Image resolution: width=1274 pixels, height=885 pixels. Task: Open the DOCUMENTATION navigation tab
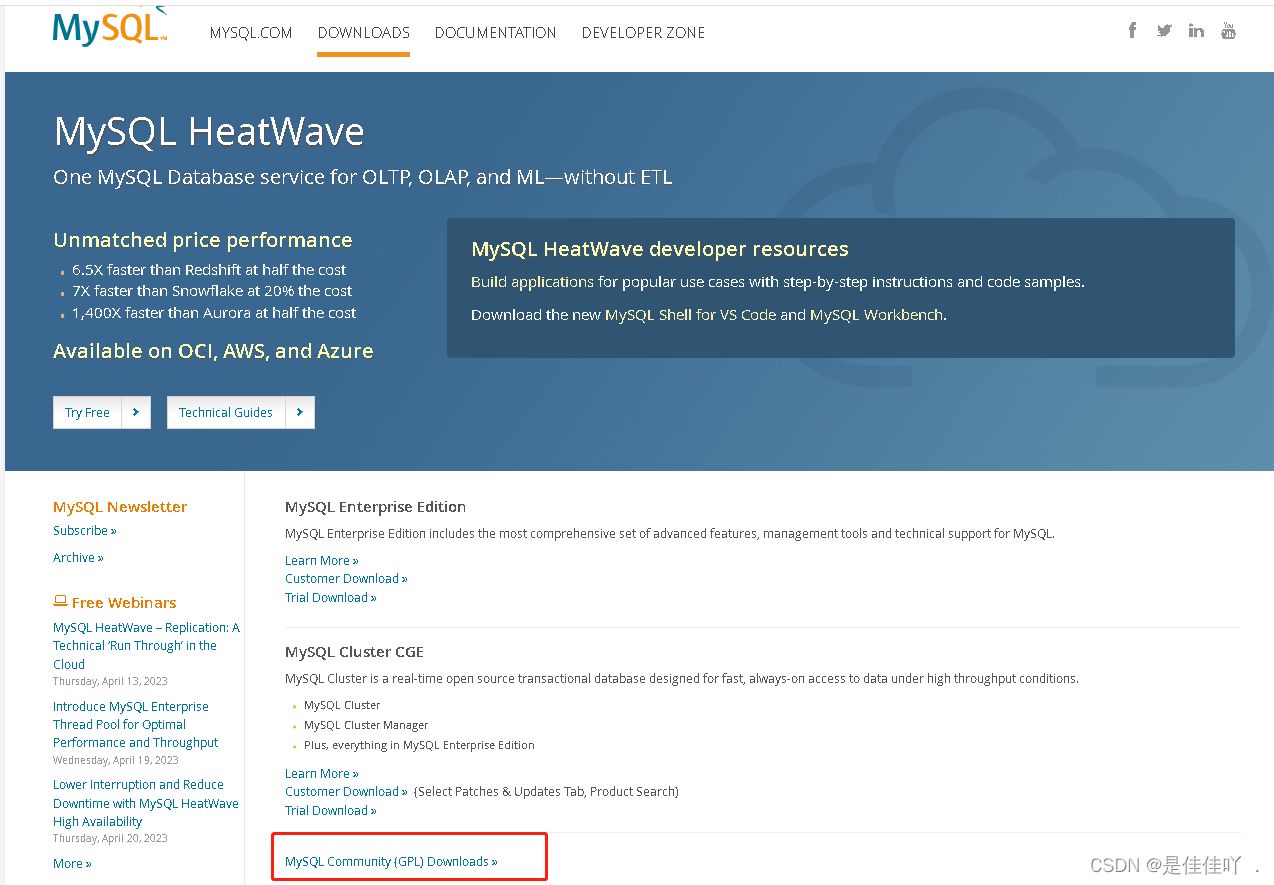[x=496, y=33]
